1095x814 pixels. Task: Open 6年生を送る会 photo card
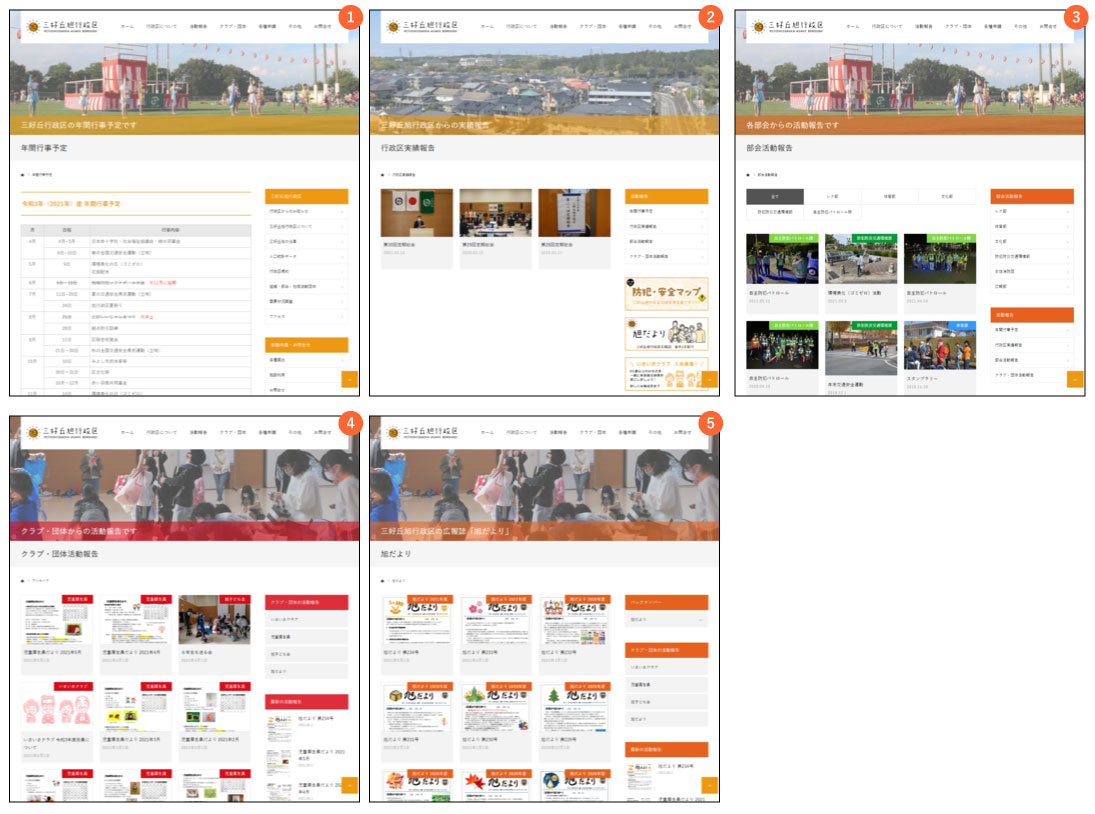tap(214, 633)
